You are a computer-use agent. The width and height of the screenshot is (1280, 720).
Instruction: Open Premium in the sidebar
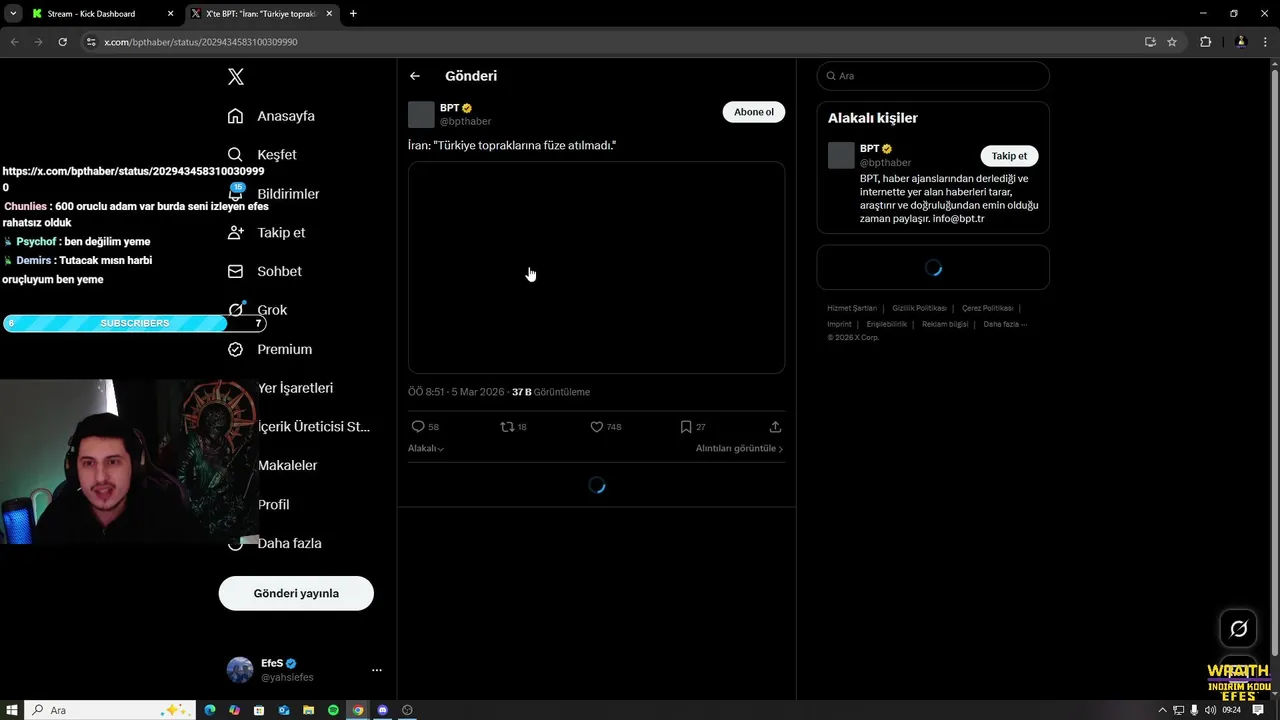click(x=269, y=349)
